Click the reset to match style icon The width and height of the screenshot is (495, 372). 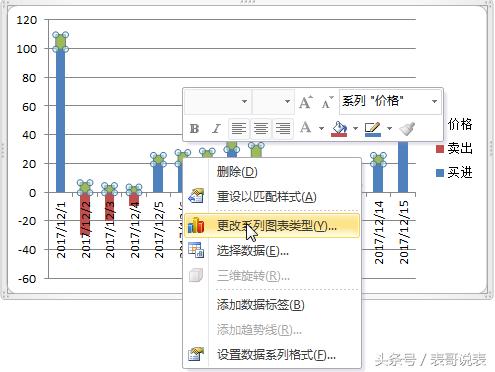pos(196,196)
